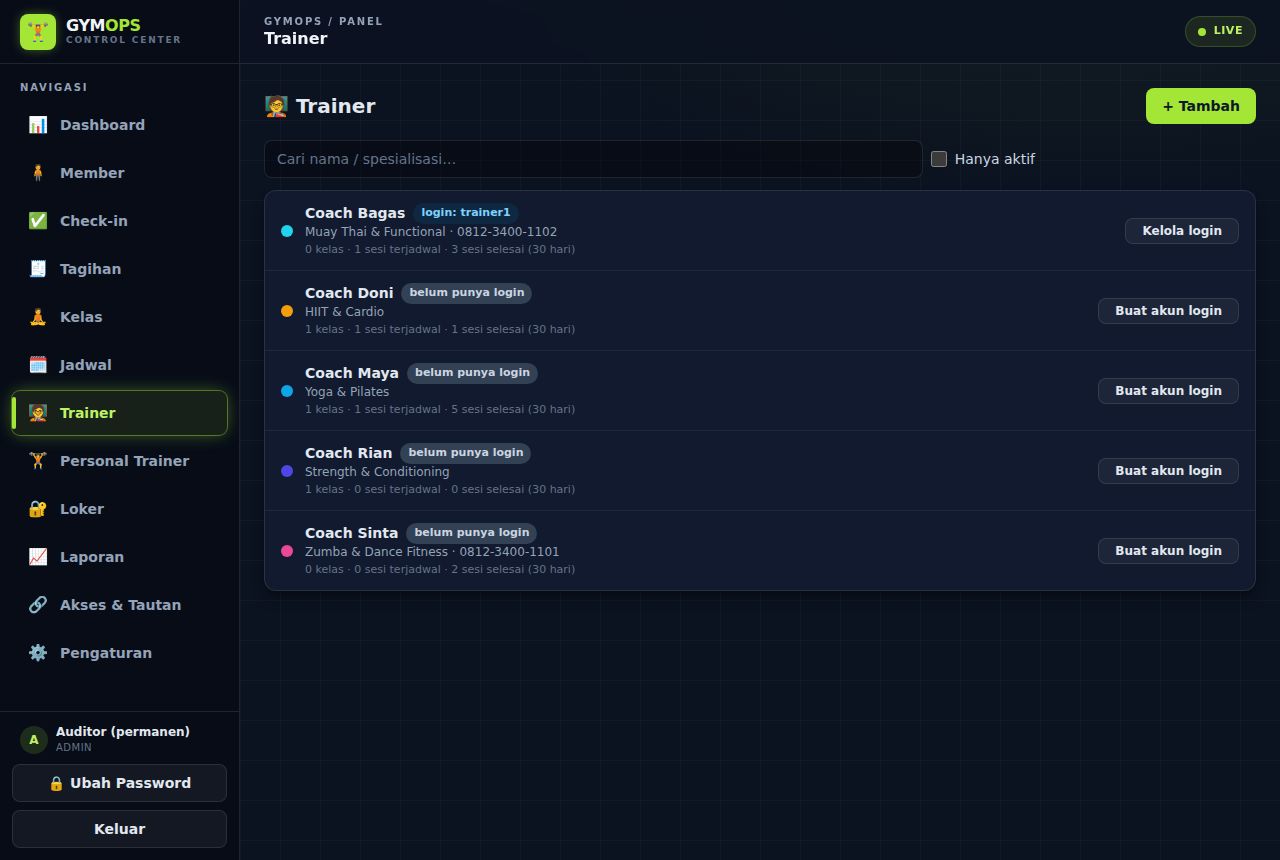The width and height of the screenshot is (1280, 860).
Task: Click the Laporan chart trend icon
Action: click(x=38, y=557)
